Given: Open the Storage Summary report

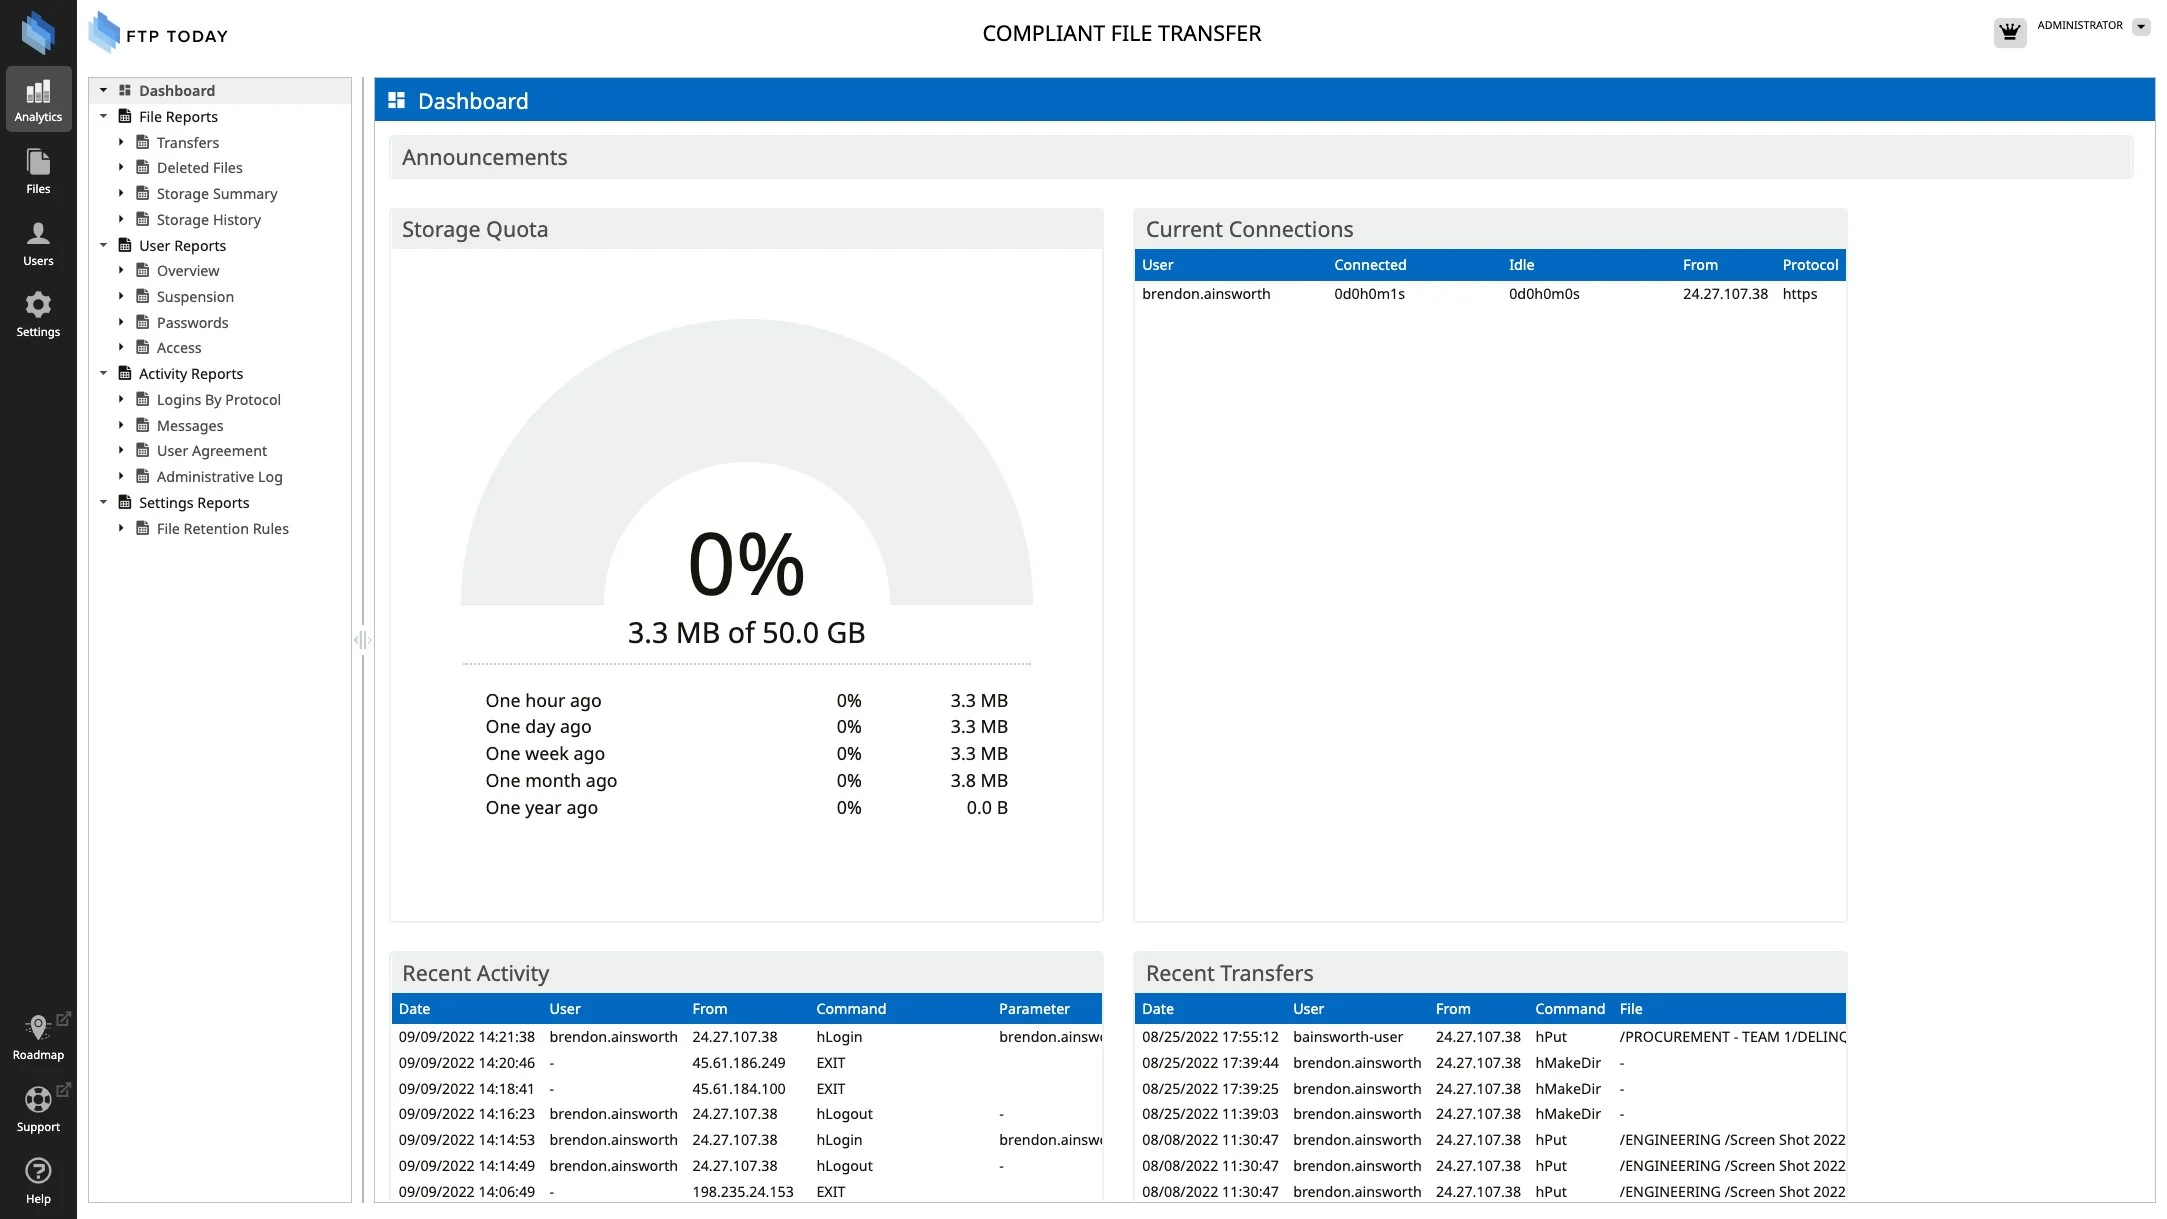Looking at the screenshot, I should click(x=216, y=194).
